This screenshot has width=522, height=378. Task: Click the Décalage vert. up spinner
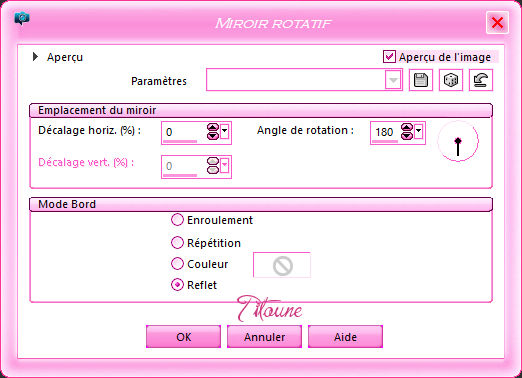click(213, 162)
